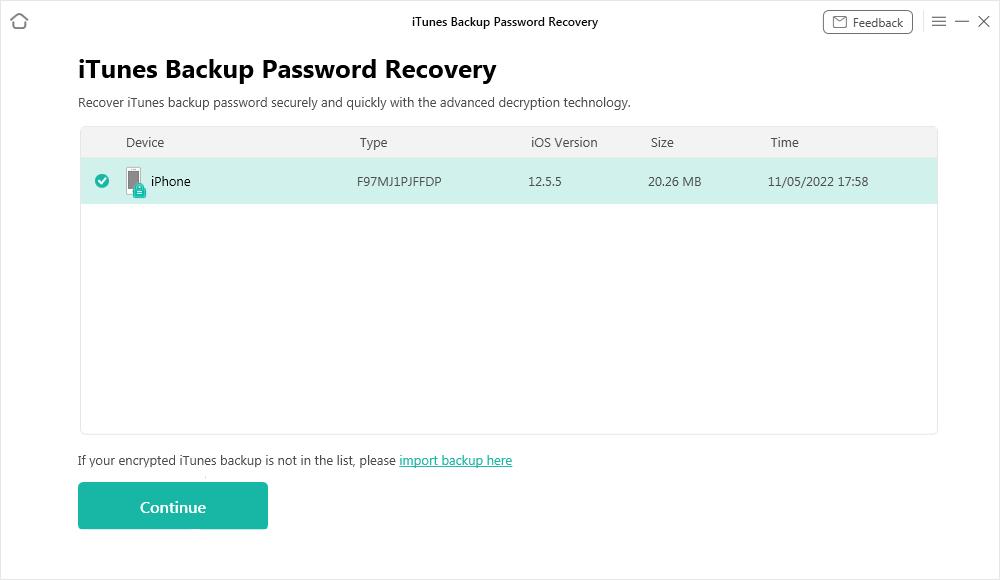
Task: Click the Size column header
Action: pyautogui.click(x=662, y=143)
